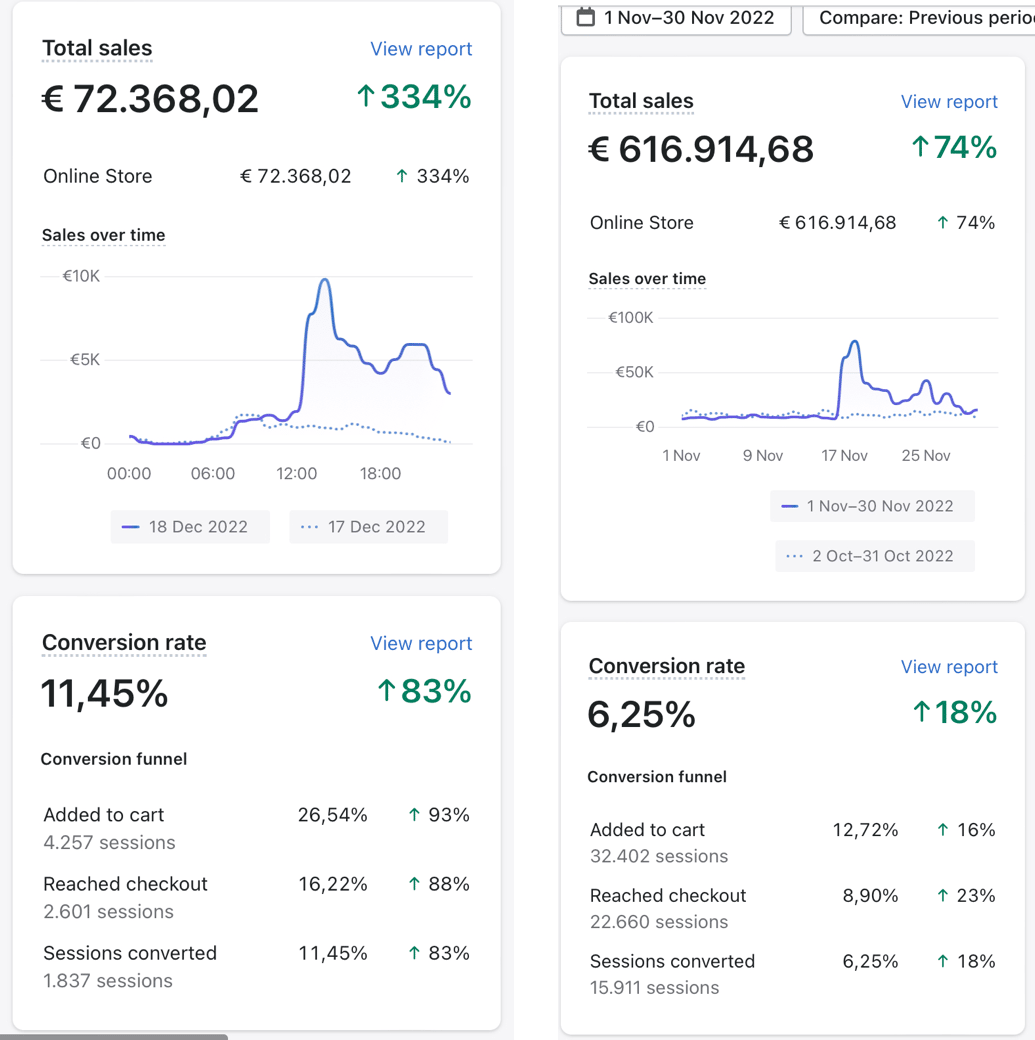This screenshot has height=1040, width=1035.
Task: Toggle the 2 Oct–31 Oct 2022 legend series
Action: click(x=874, y=556)
